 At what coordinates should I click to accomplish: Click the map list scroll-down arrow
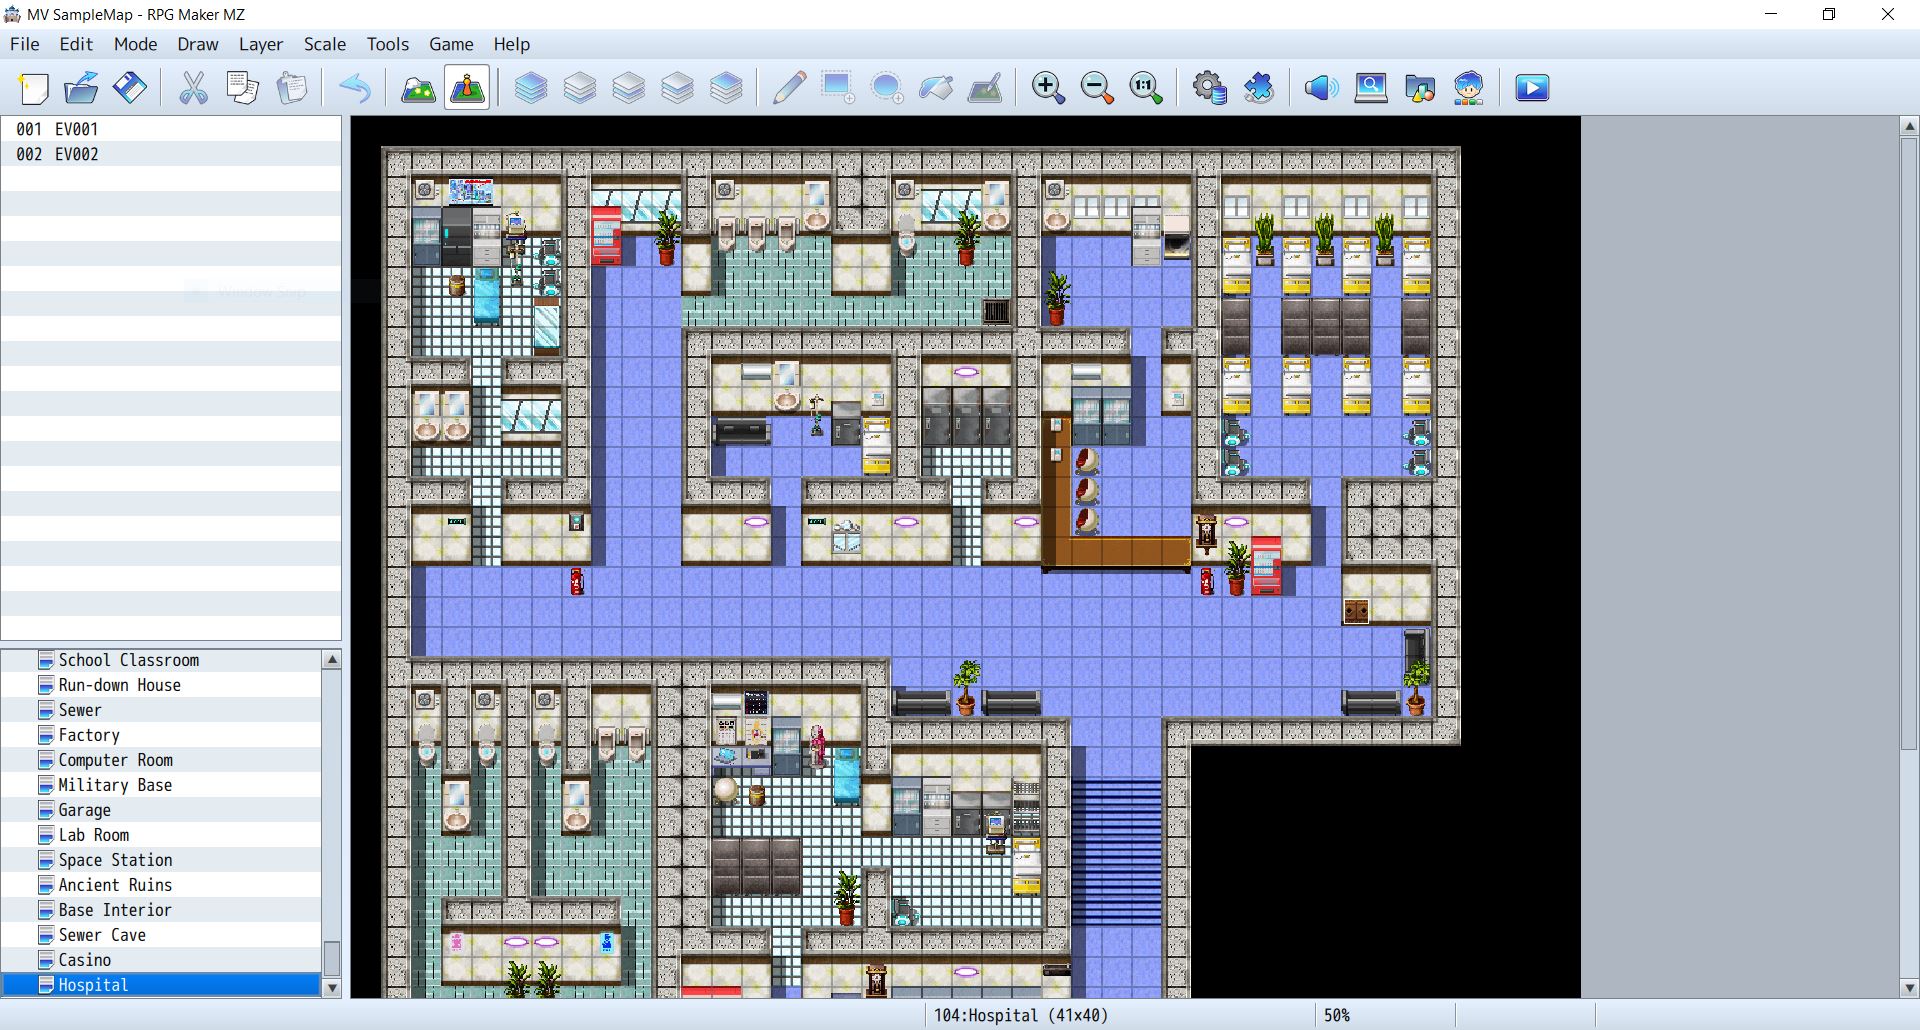332,988
